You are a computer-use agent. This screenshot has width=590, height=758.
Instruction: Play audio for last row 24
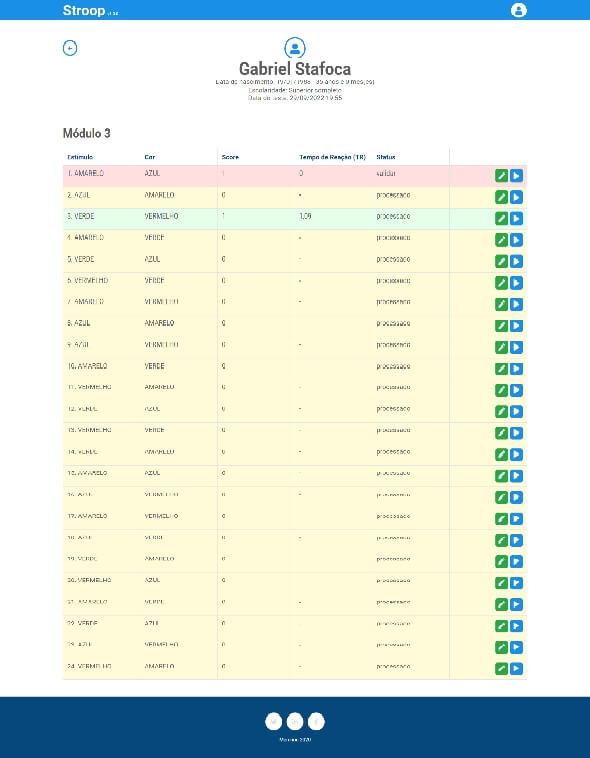tap(516, 669)
